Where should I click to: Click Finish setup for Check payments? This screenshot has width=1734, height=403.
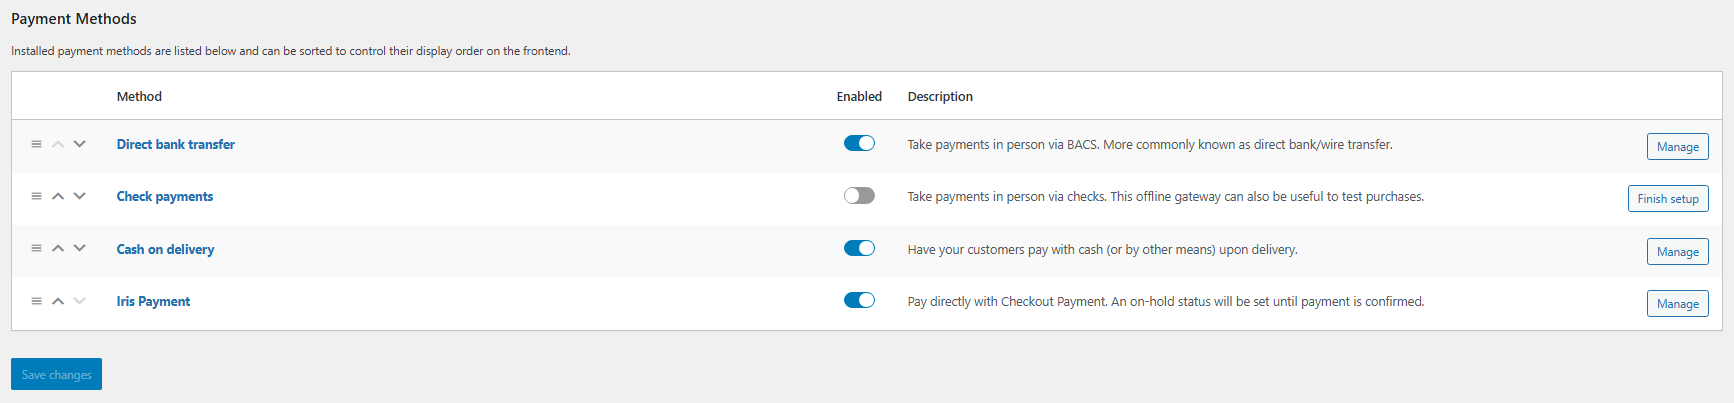[1667, 198]
